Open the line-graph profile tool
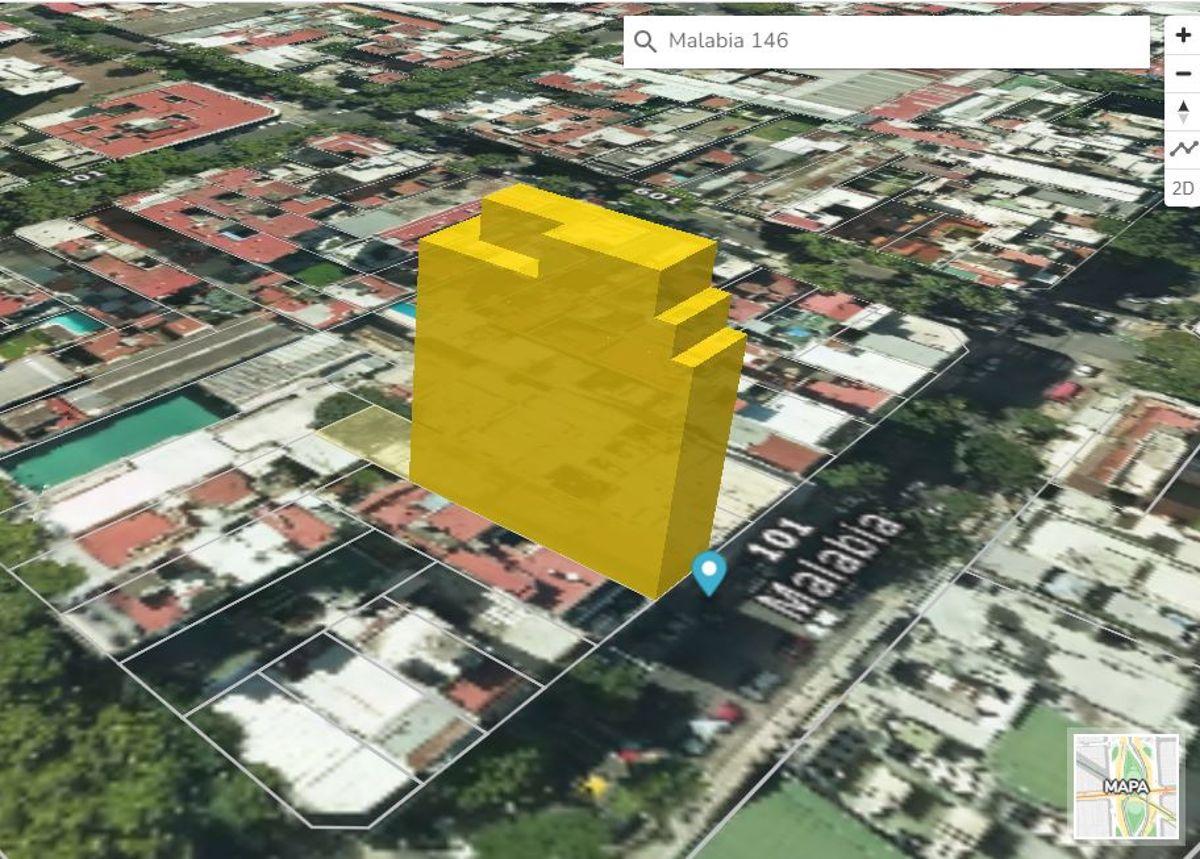 [x=1183, y=150]
